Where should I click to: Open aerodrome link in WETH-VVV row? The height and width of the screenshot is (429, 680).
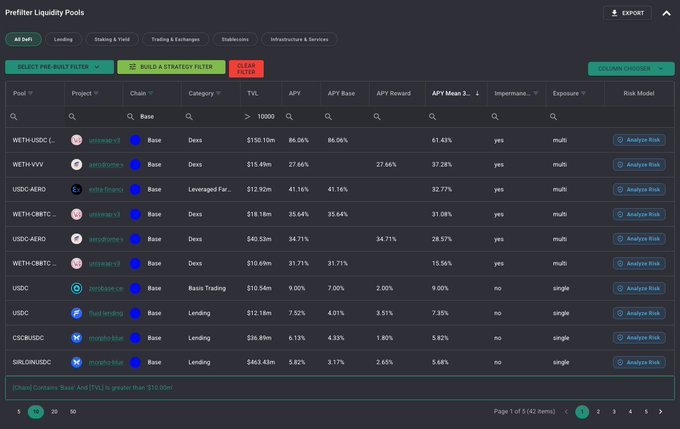(x=106, y=164)
